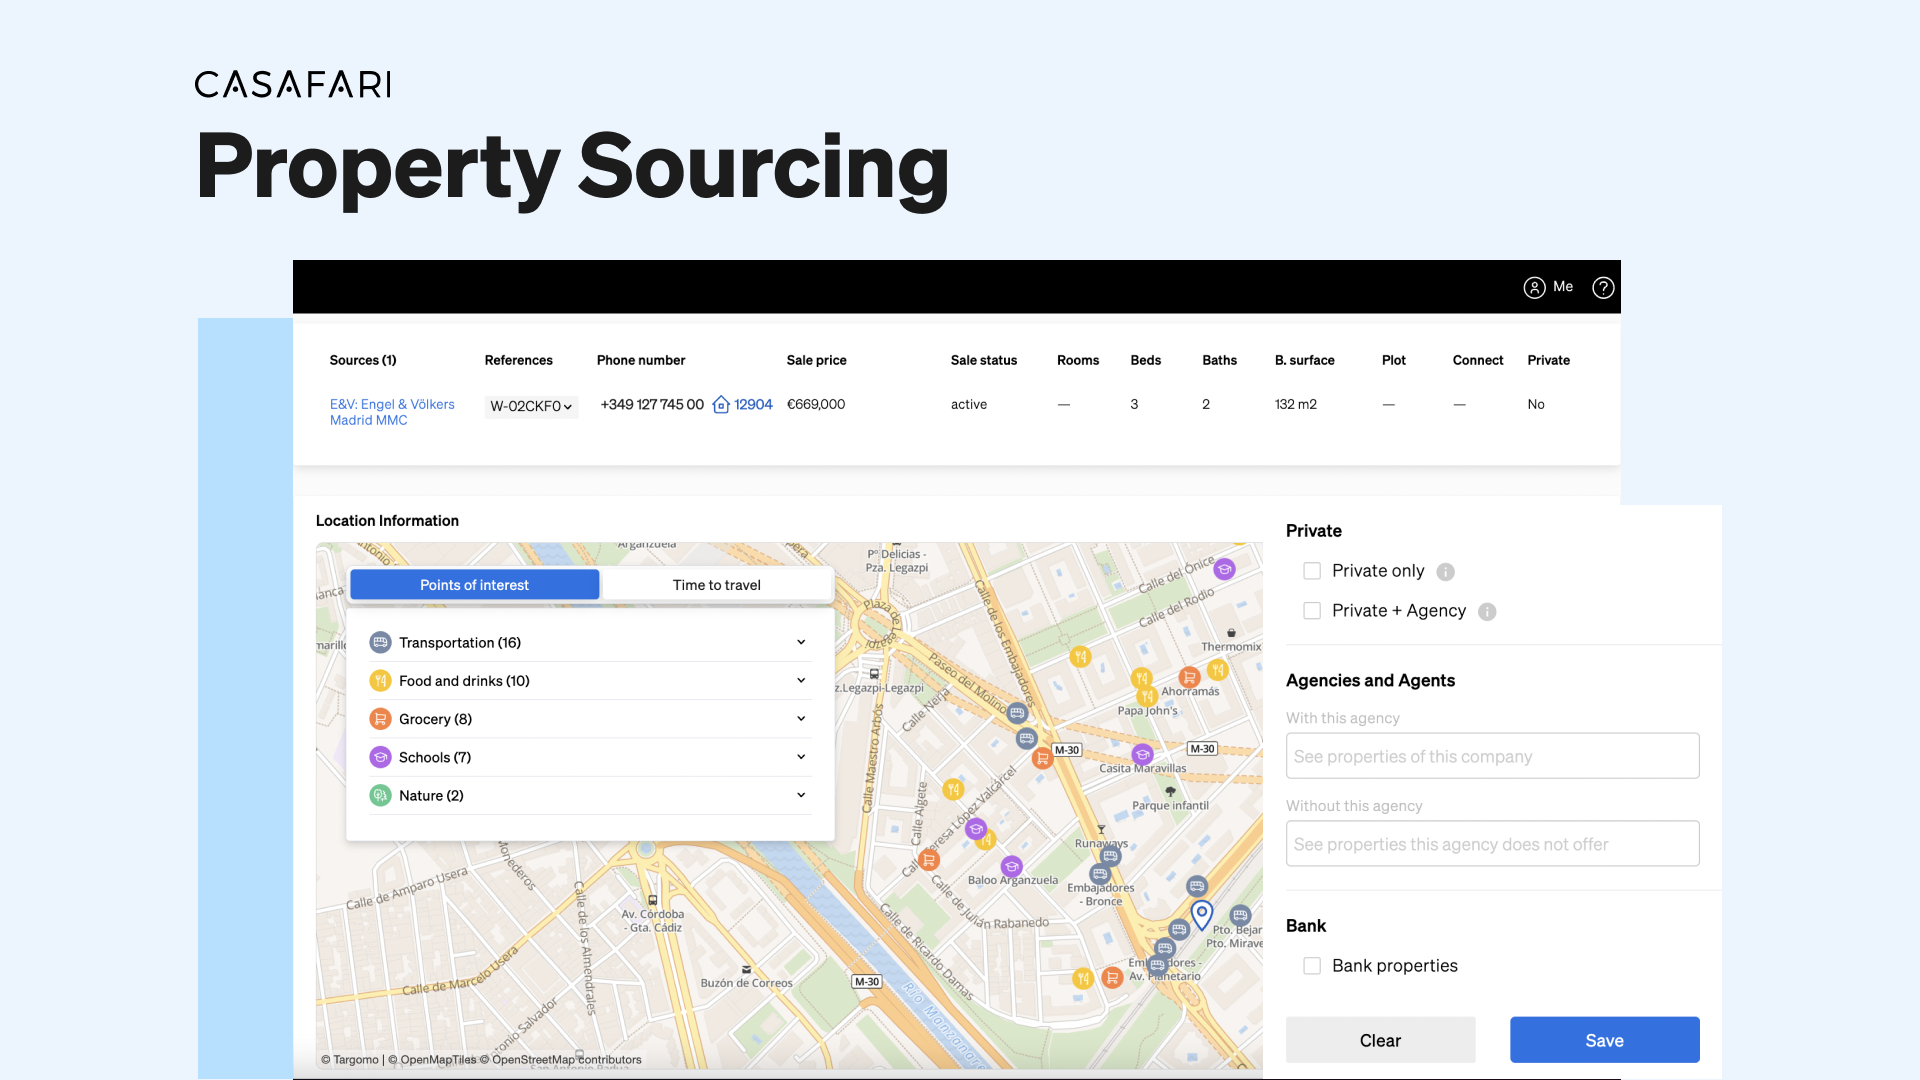
Task: Click the Grocery category cart icon
Action: click(380, 719)
